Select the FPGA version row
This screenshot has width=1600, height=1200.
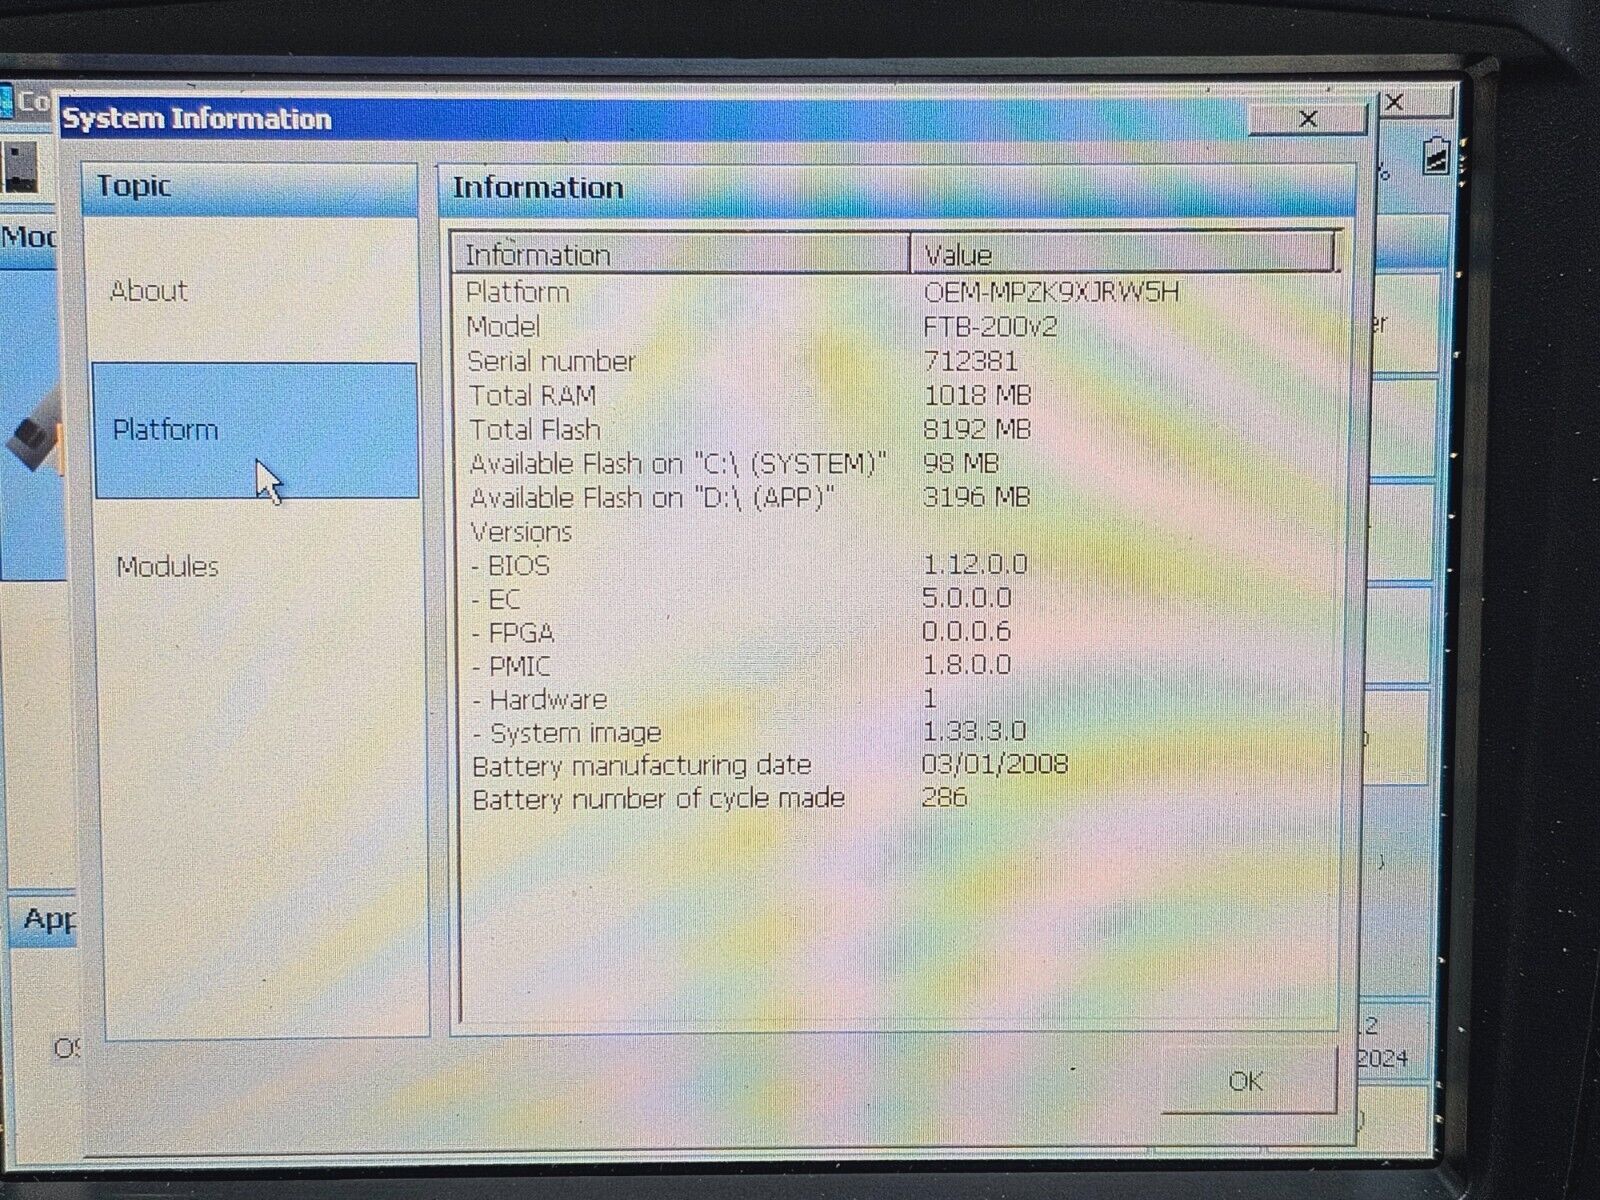point(896,632)
